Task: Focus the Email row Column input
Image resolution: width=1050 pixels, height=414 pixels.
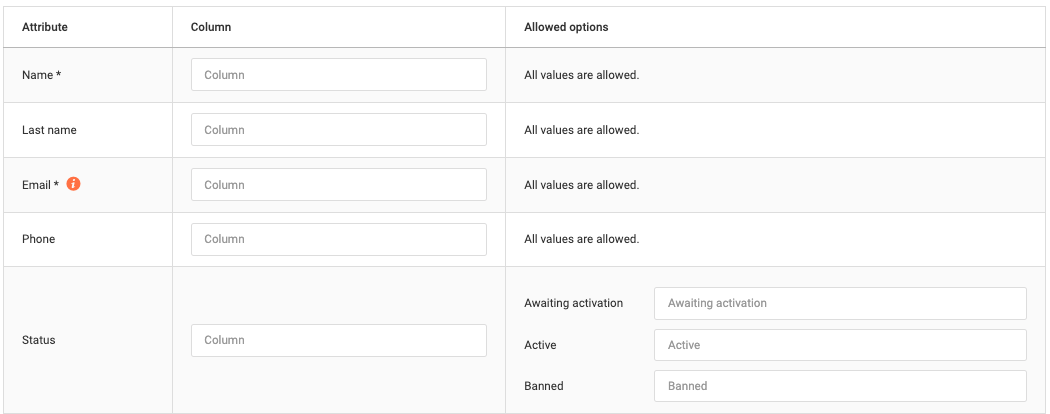Action: 339,185
